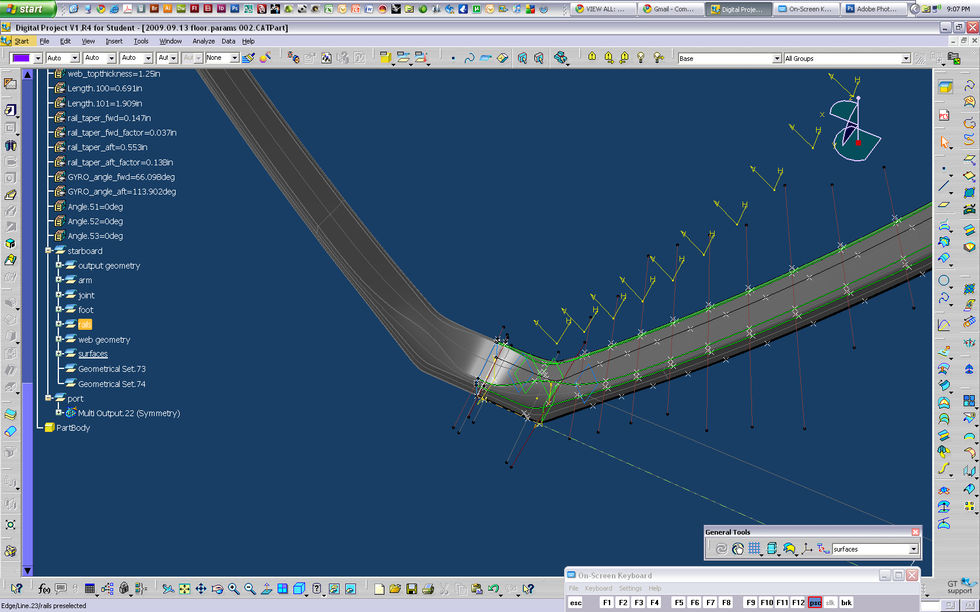Select 'PartBody' in the tree

(x=72, y=428)
